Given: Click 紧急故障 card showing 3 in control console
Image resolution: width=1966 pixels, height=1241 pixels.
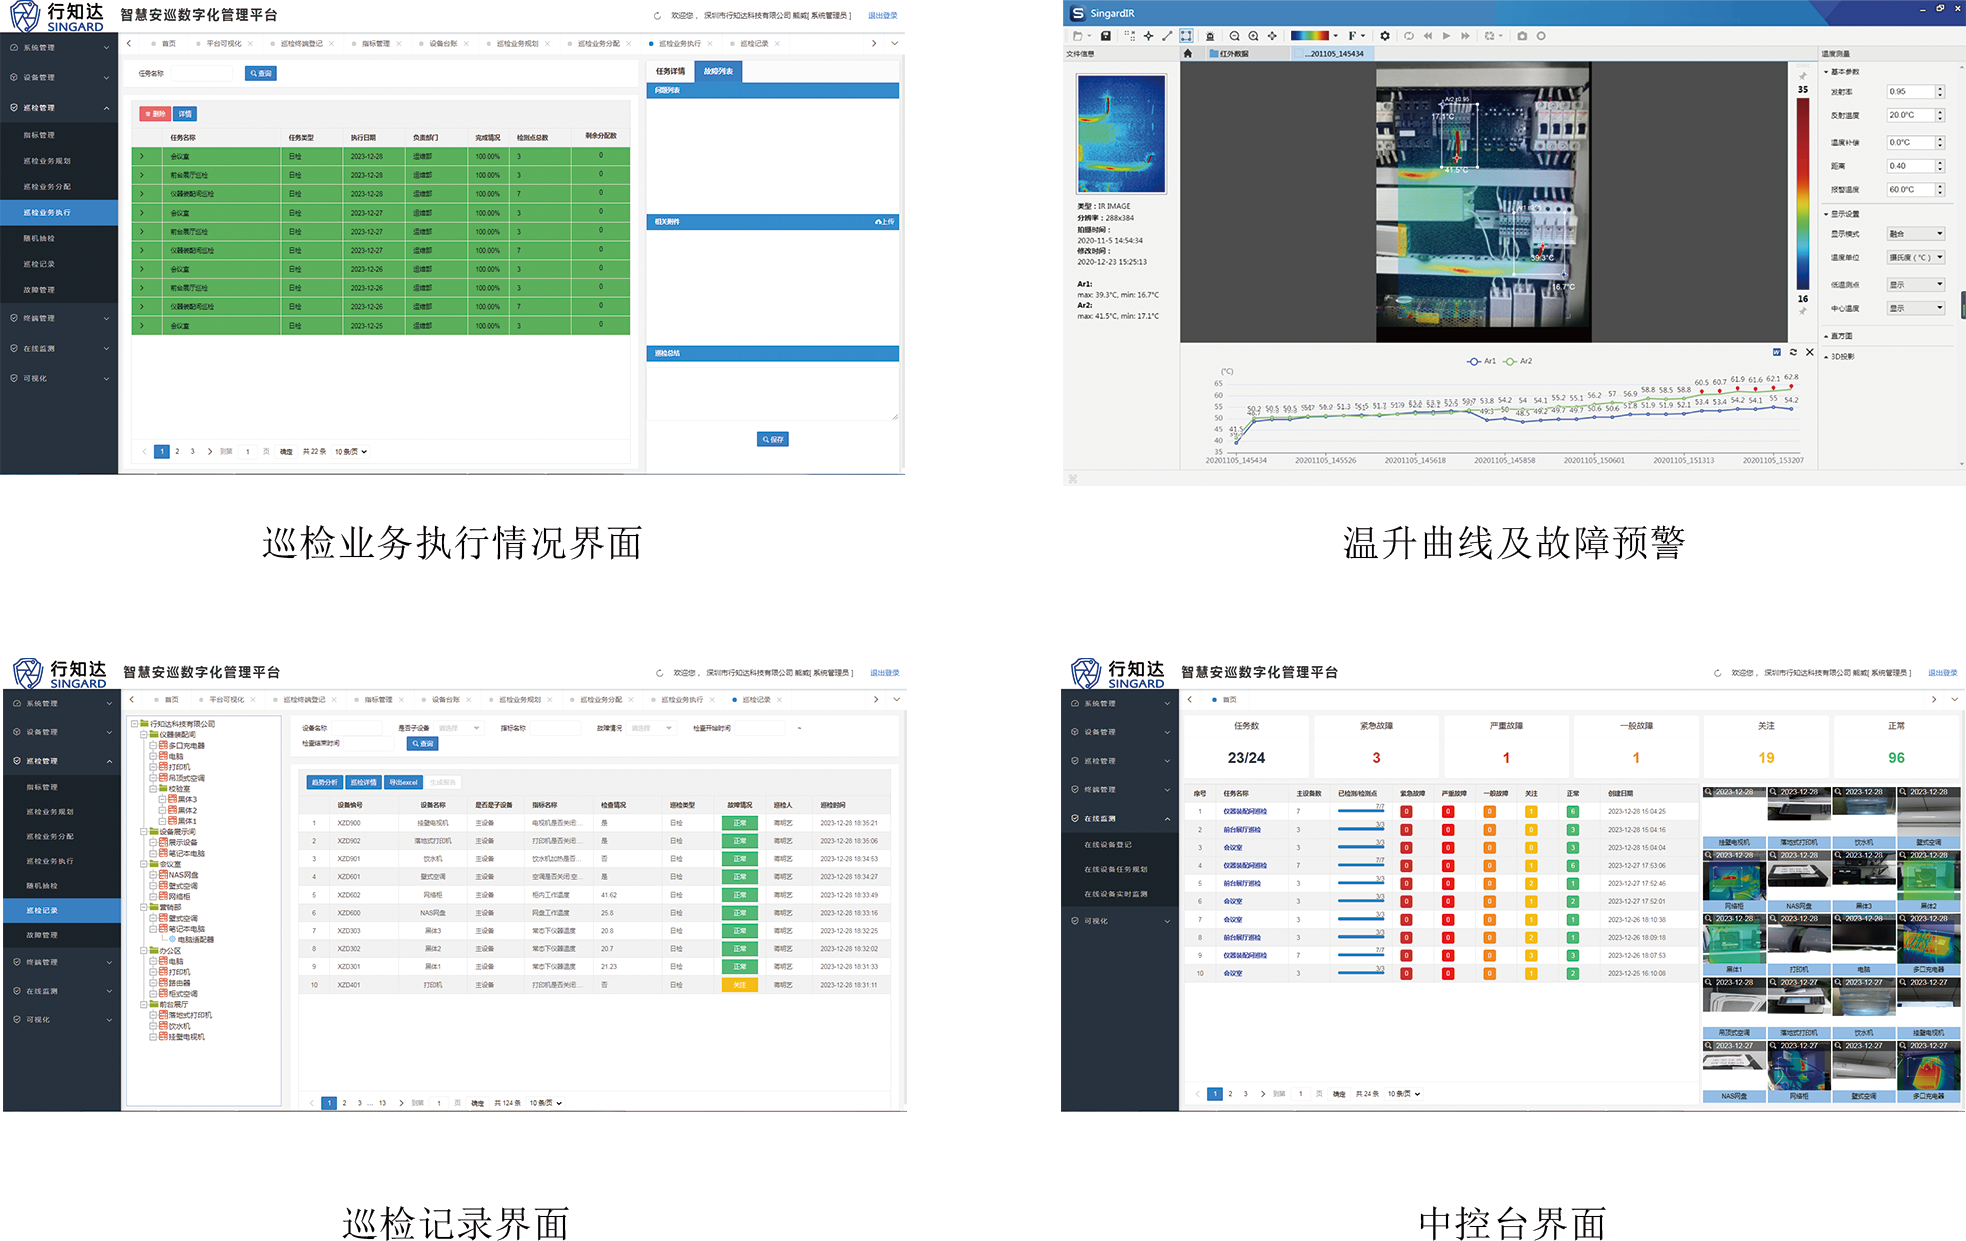Looking at the screenshot, I should (1376, 745).
